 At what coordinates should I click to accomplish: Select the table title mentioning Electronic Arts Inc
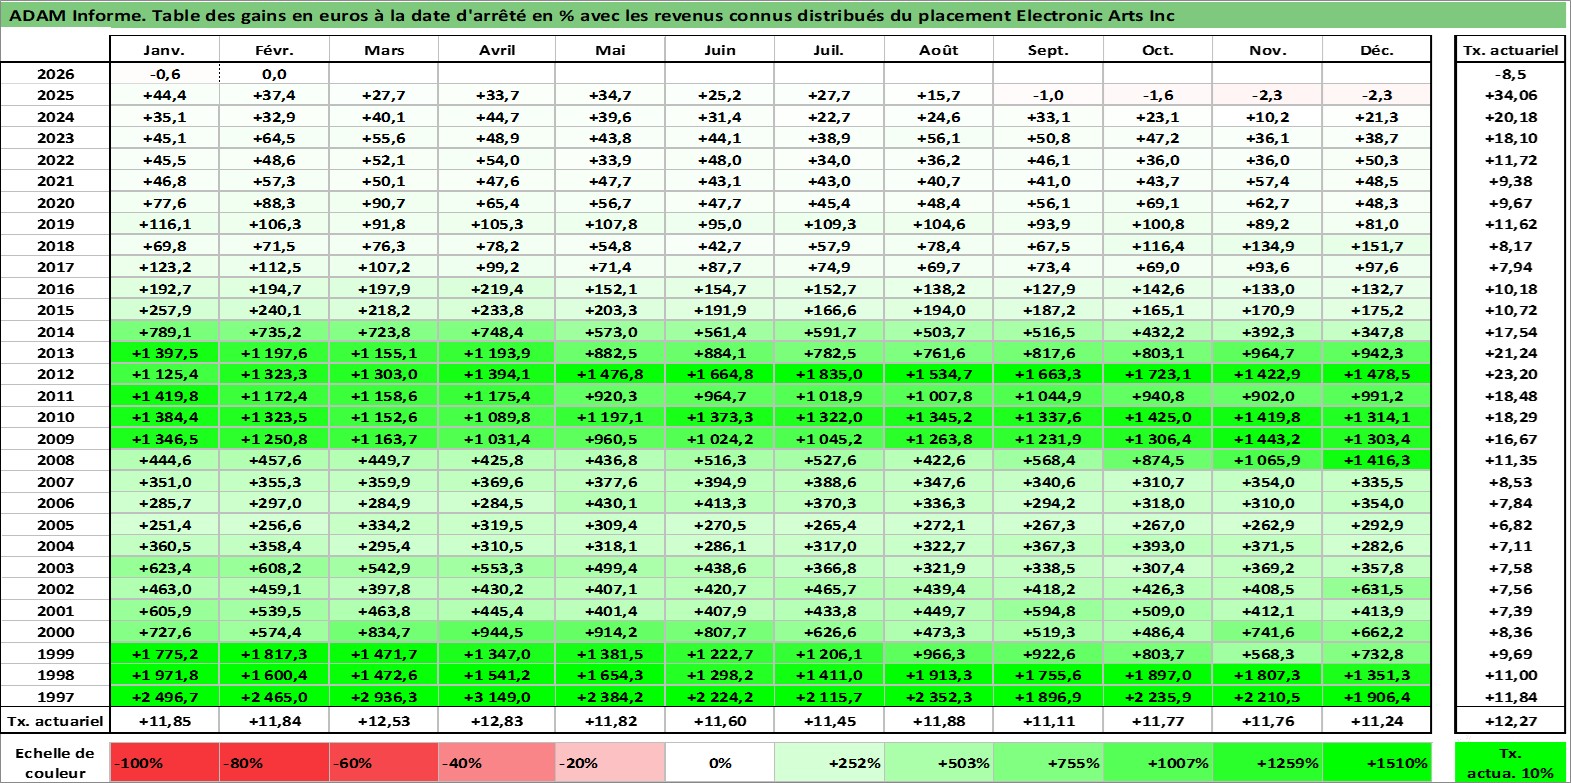pyautogui.click(x=592, y=15)
